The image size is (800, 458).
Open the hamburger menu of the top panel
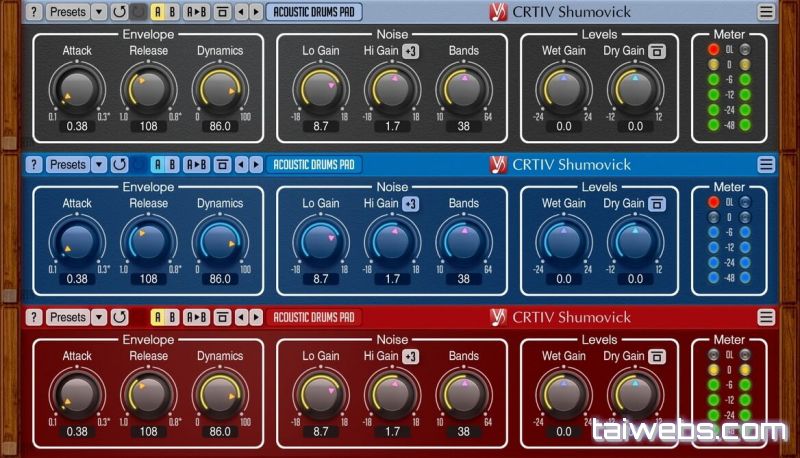pos(766,12)
